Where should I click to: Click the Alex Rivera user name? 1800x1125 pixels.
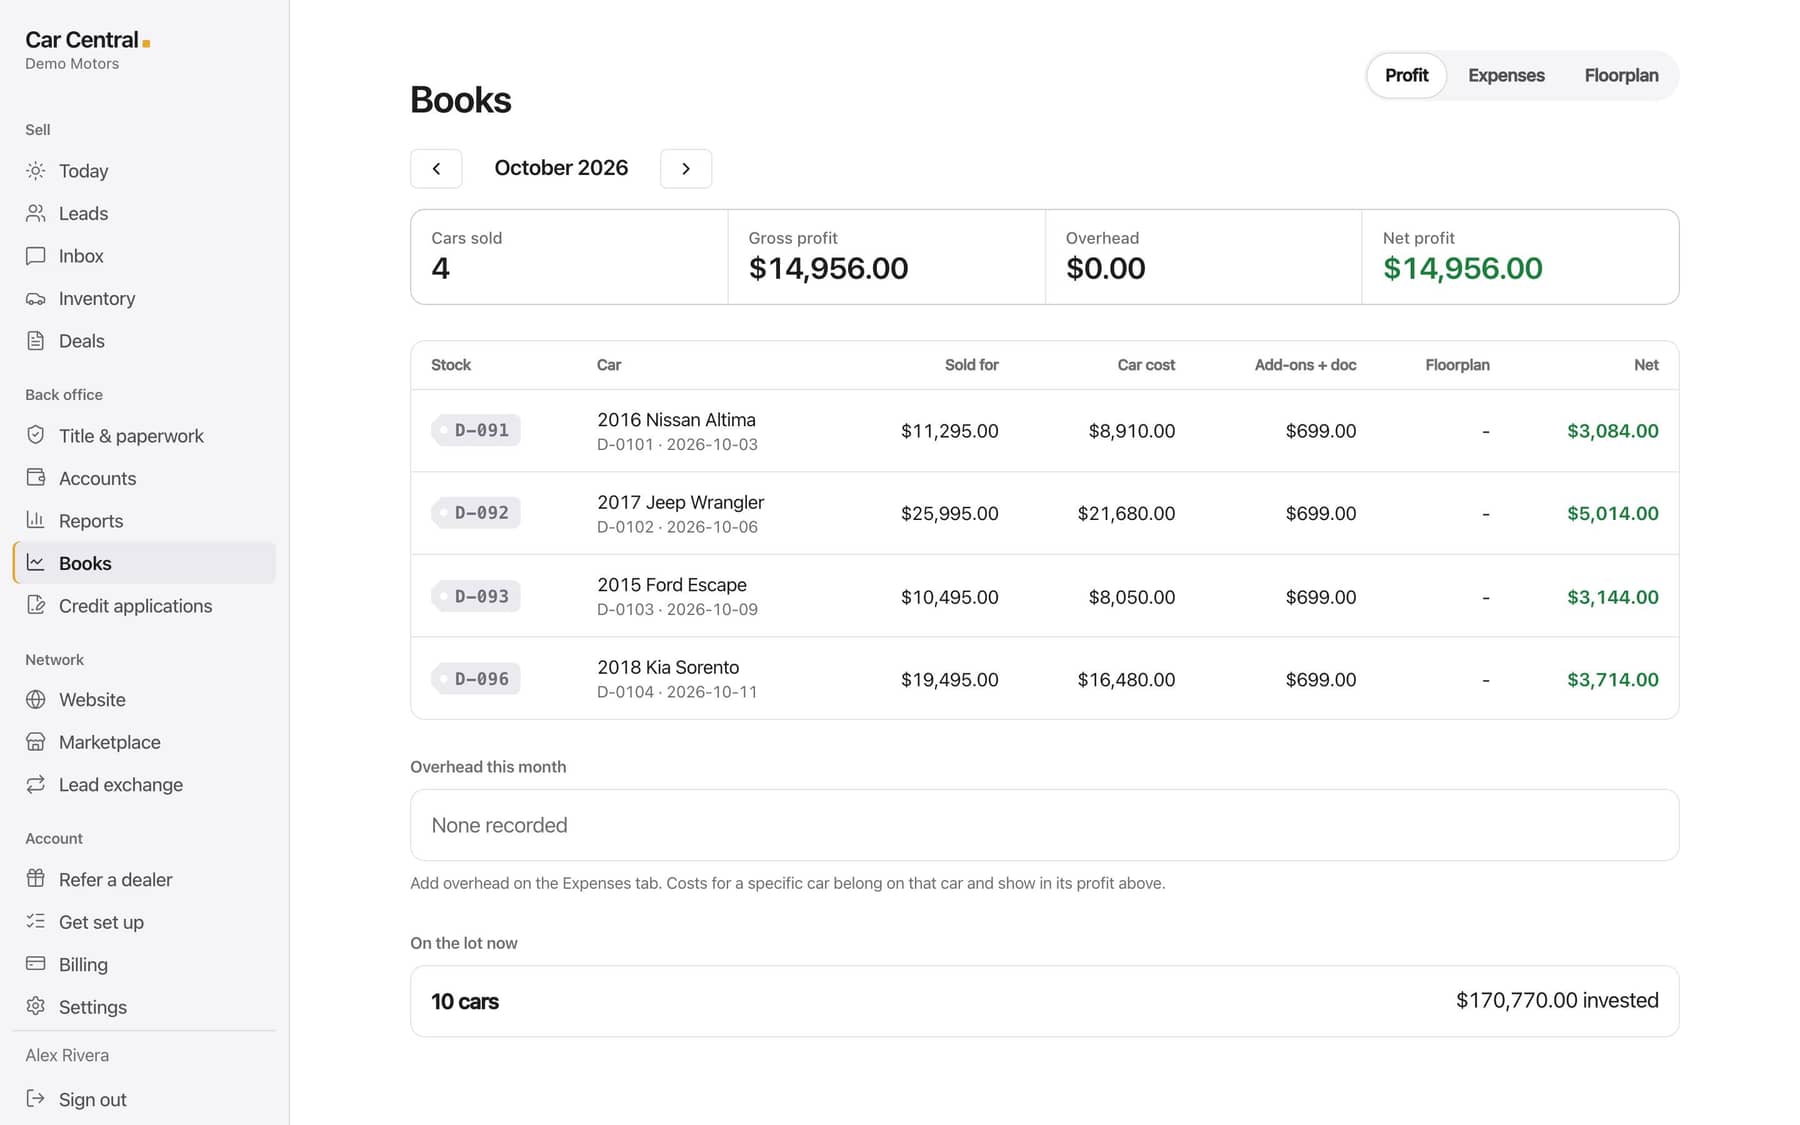point(67,1055)
